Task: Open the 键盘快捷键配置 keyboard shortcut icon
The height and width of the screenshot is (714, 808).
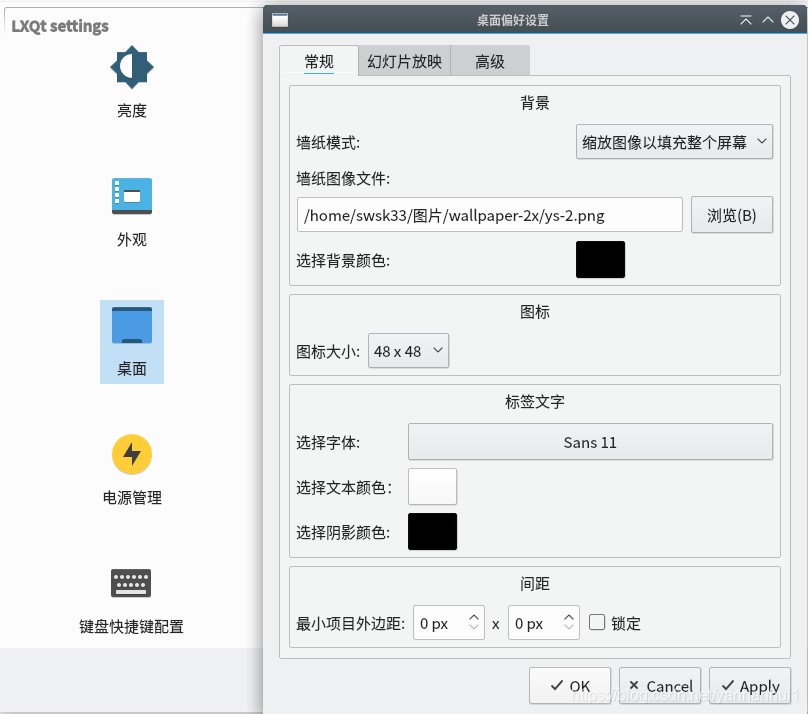Action: [x=131, y=601]
